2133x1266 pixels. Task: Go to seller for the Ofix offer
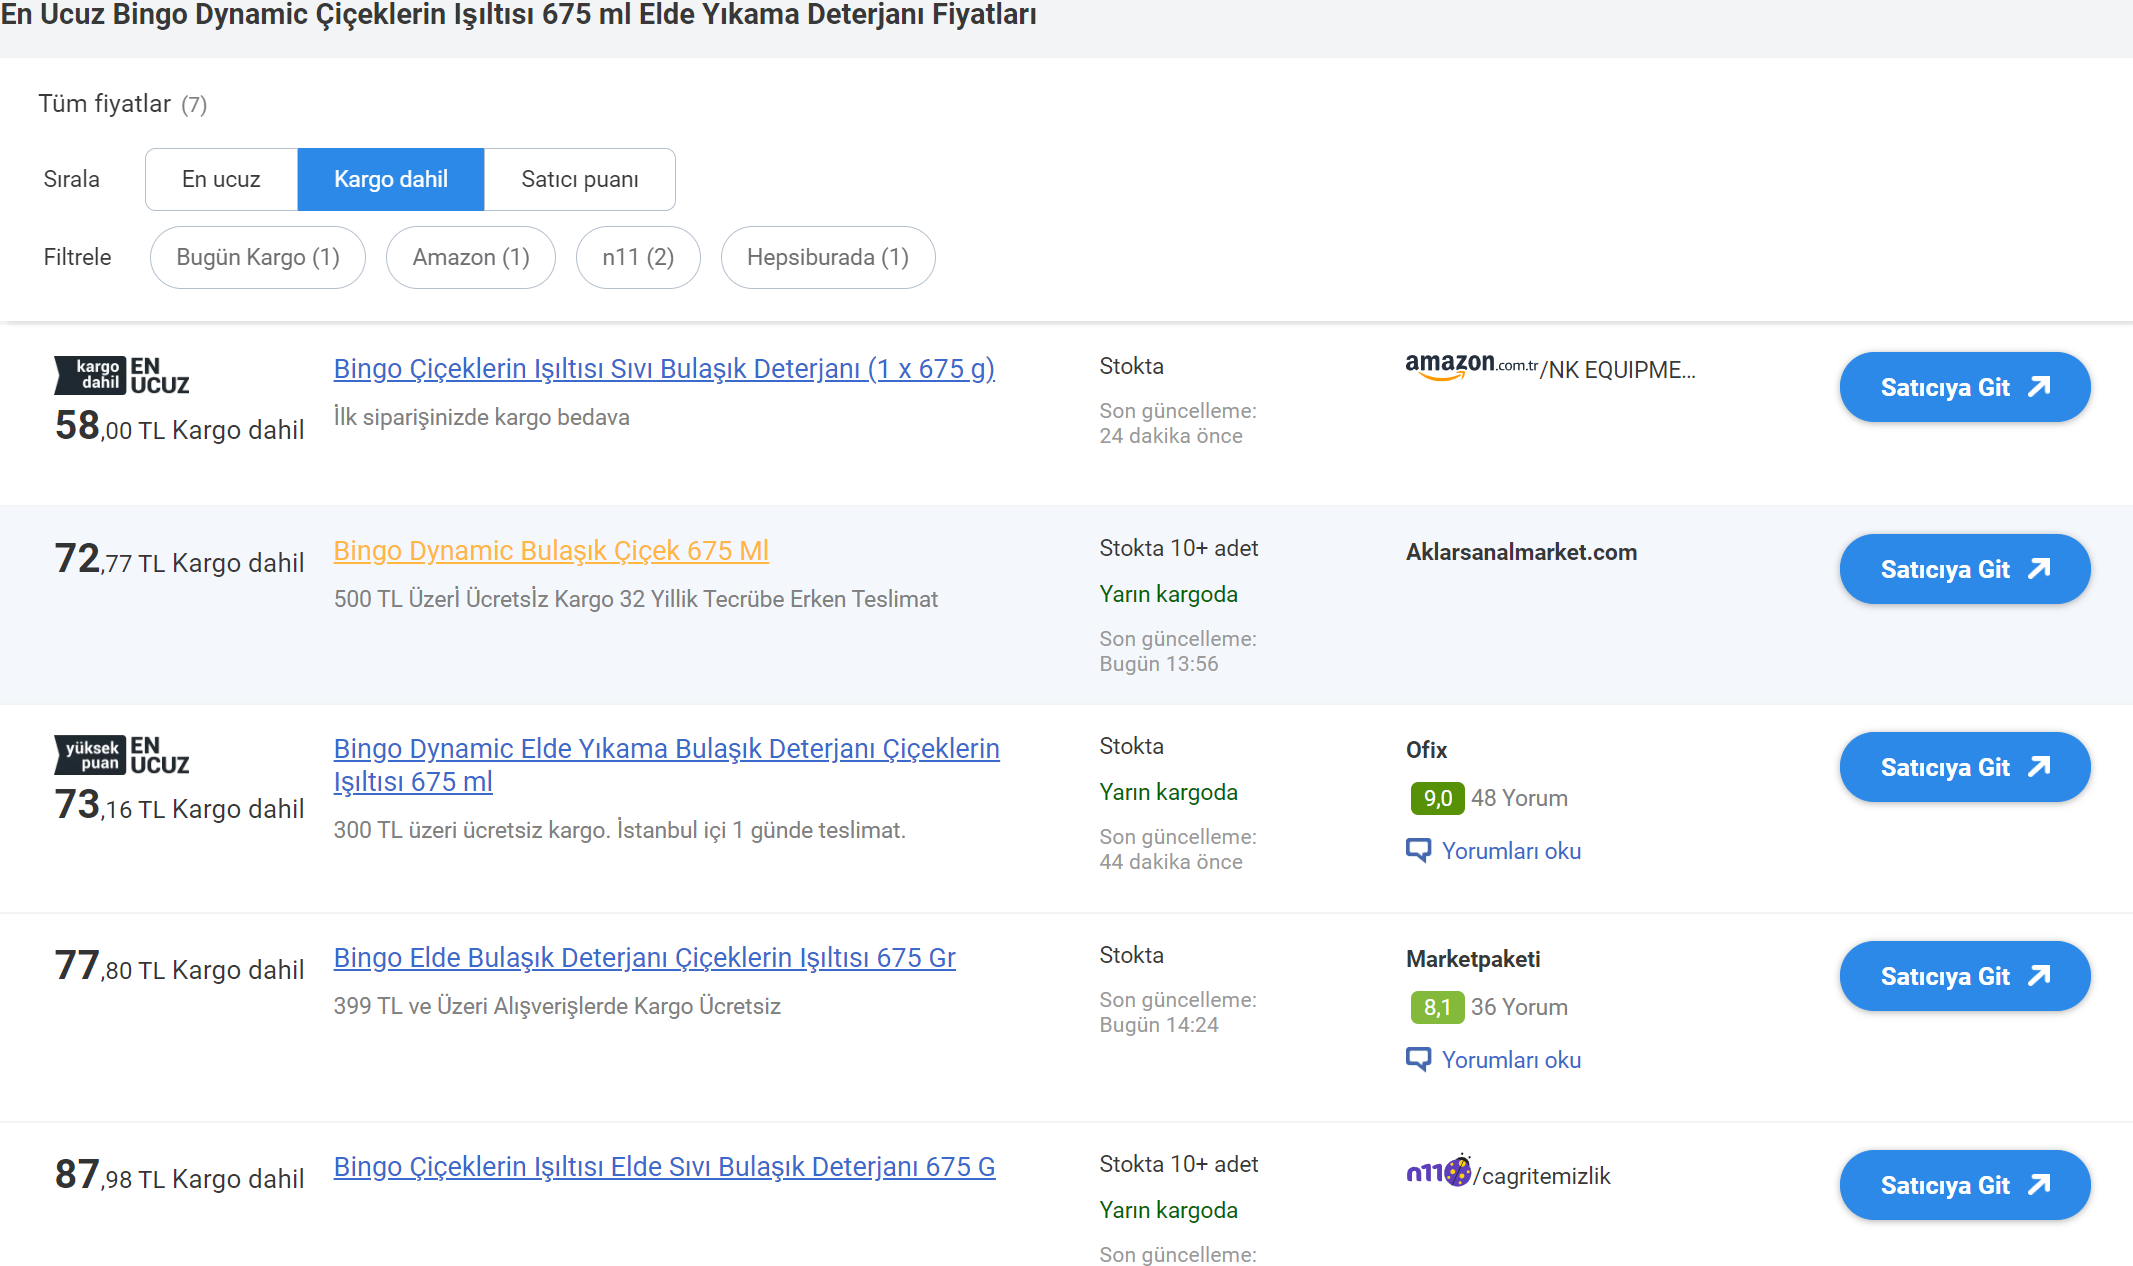tap(1965, 767)
